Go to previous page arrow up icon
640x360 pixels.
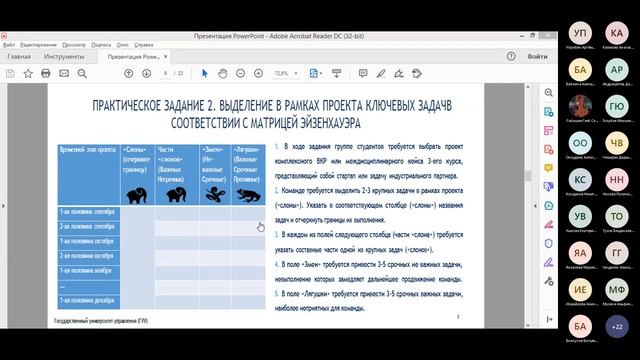click(129, 73)
